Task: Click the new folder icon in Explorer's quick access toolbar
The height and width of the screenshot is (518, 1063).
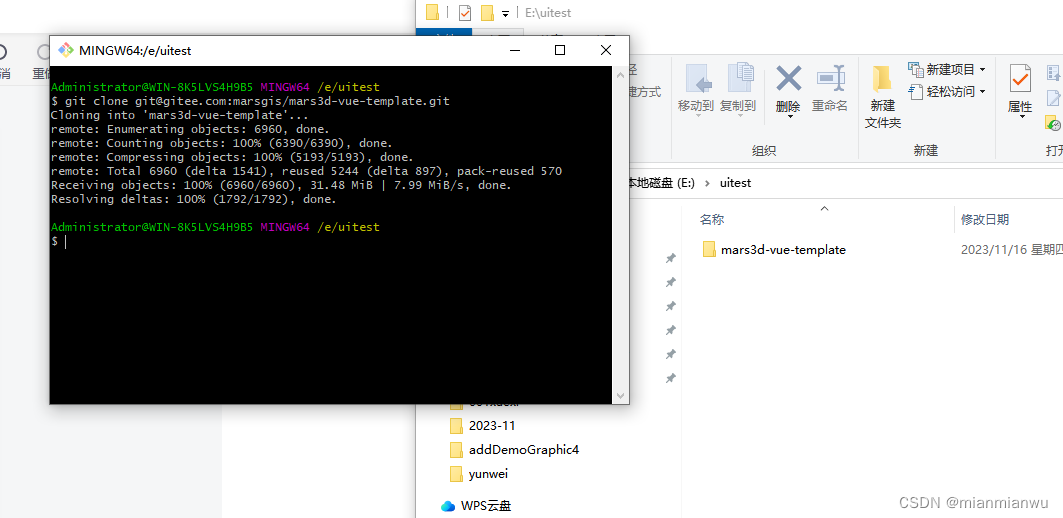Action: point(487,12)
